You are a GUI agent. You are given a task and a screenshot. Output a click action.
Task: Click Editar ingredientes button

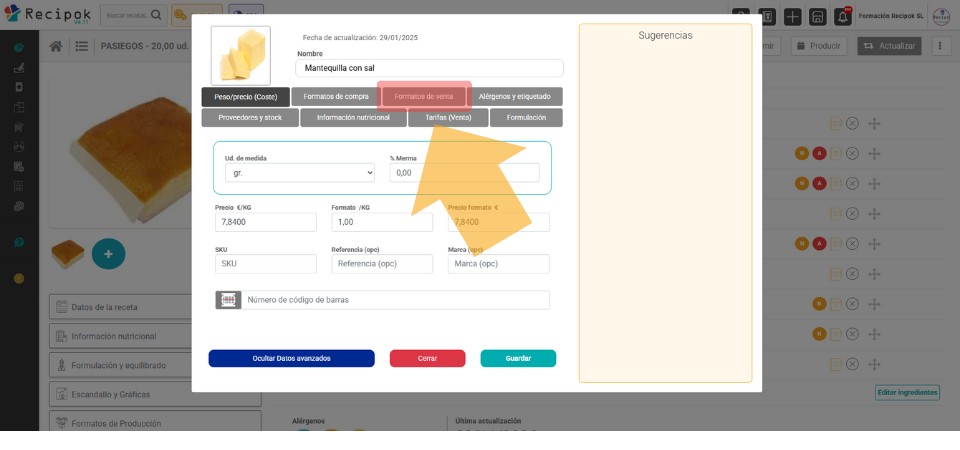[x=907, y=392]
